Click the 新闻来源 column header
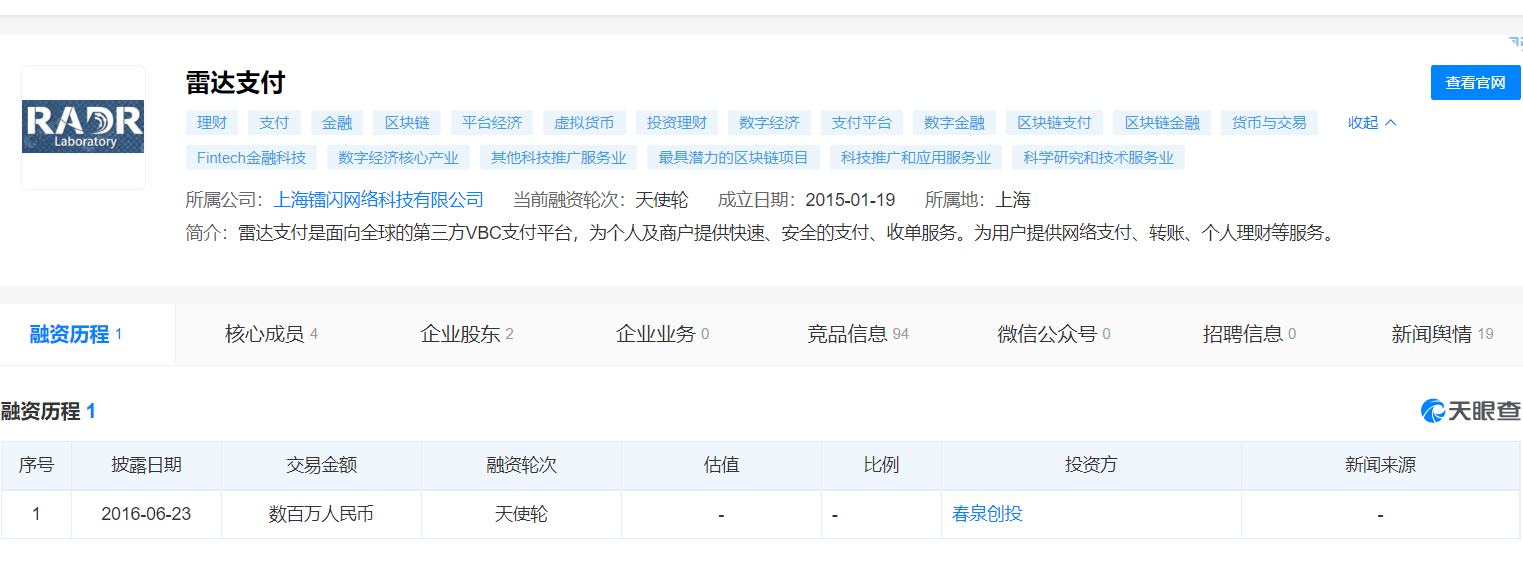The image size is (1523, 574). 1380,465
